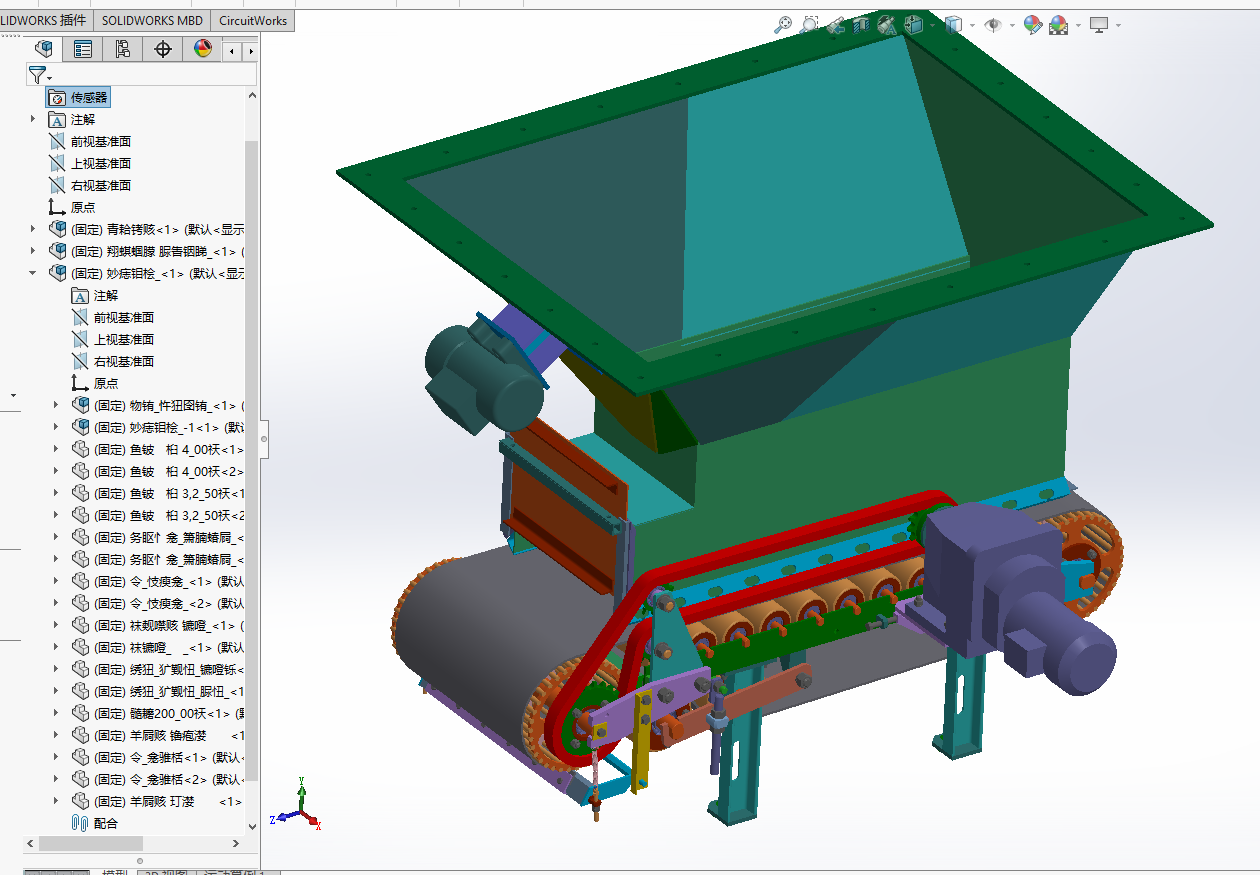Click manager tabs right arrow
The image size is (1260, 875).
coord(250,50)
